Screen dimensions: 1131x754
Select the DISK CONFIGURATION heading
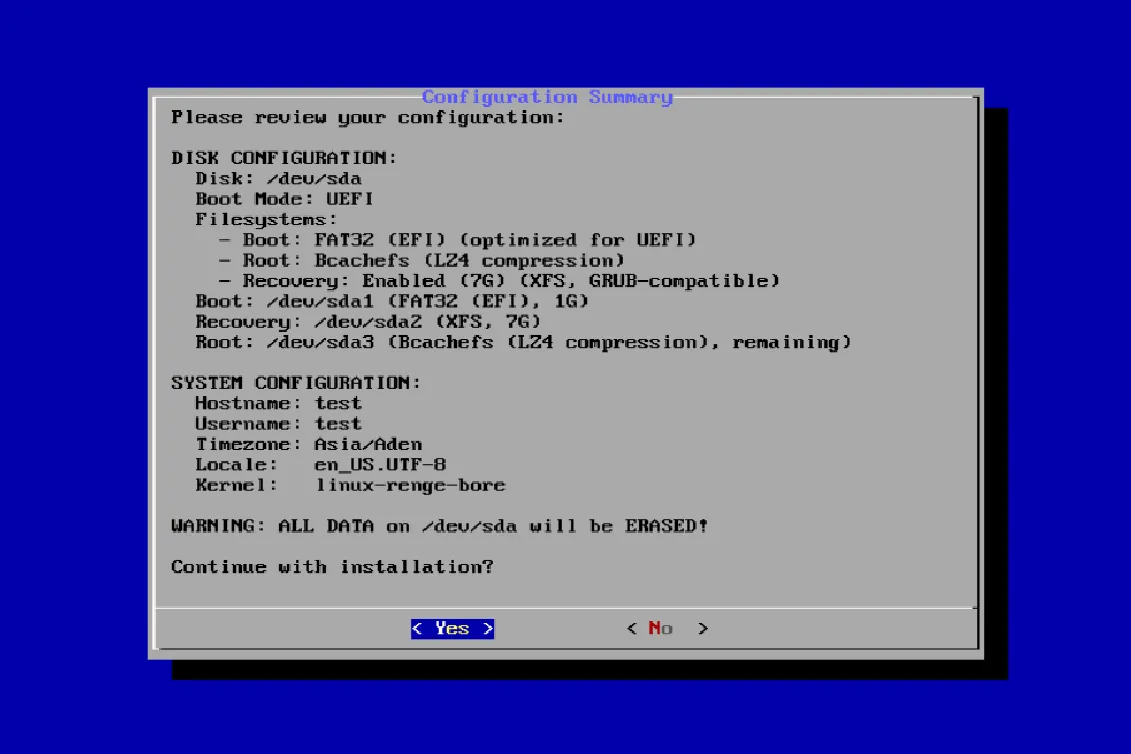coord(284,159)
